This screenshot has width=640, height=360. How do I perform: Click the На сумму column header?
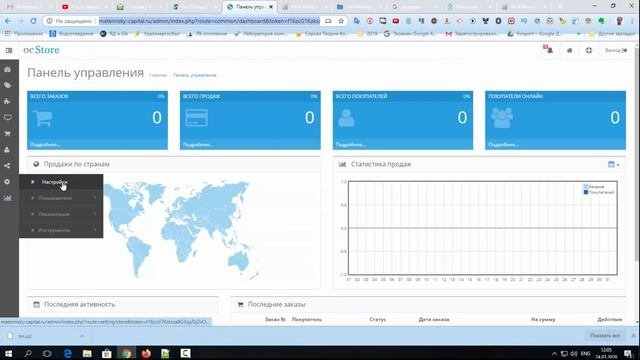click(x=543, y=320)
